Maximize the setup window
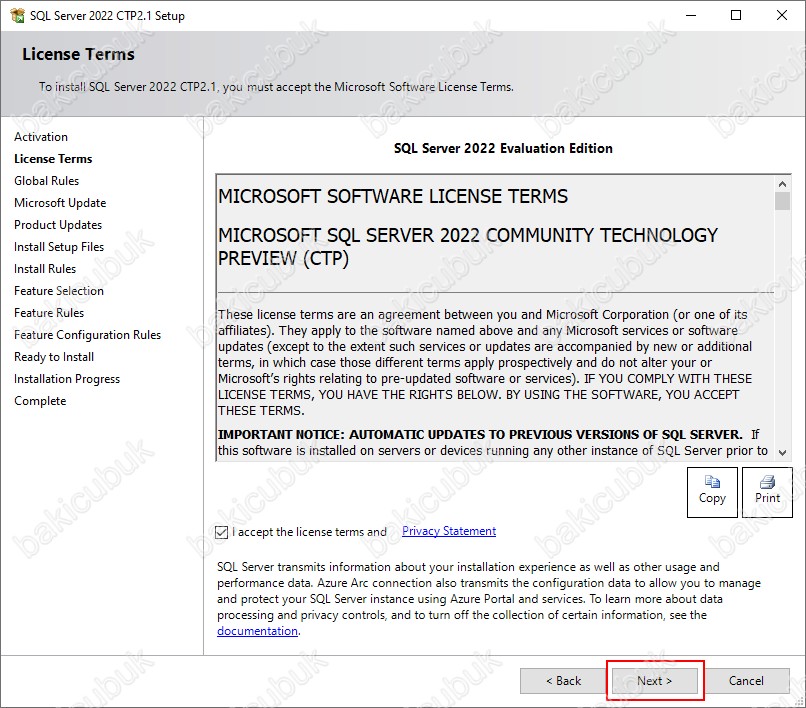Viewport: 806px width, 708px height. click(x=736, y=15)
